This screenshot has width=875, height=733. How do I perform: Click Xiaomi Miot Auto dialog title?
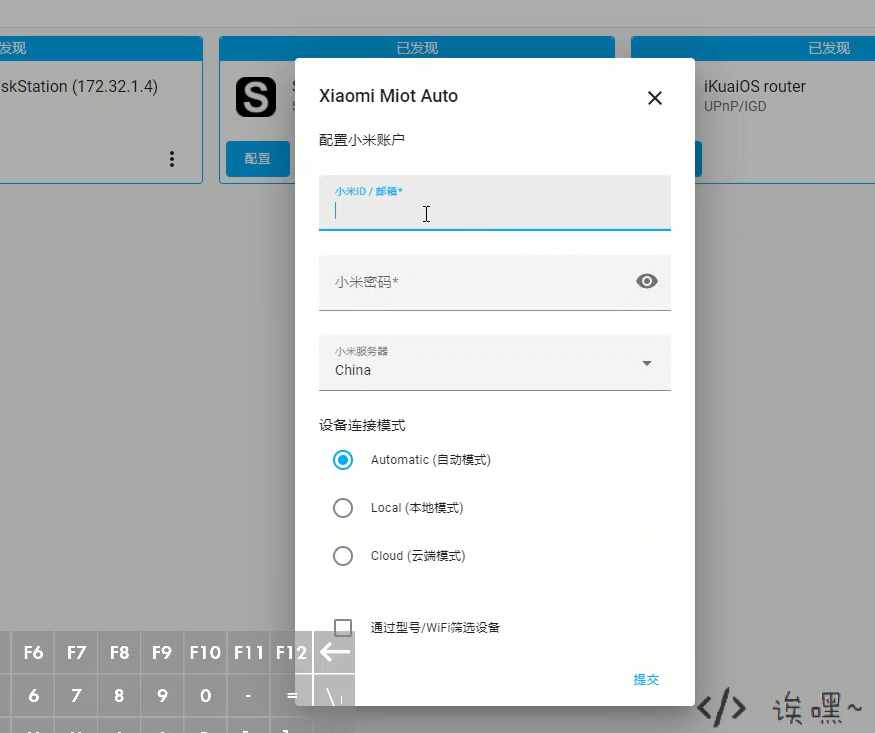[x=388, y=96]
